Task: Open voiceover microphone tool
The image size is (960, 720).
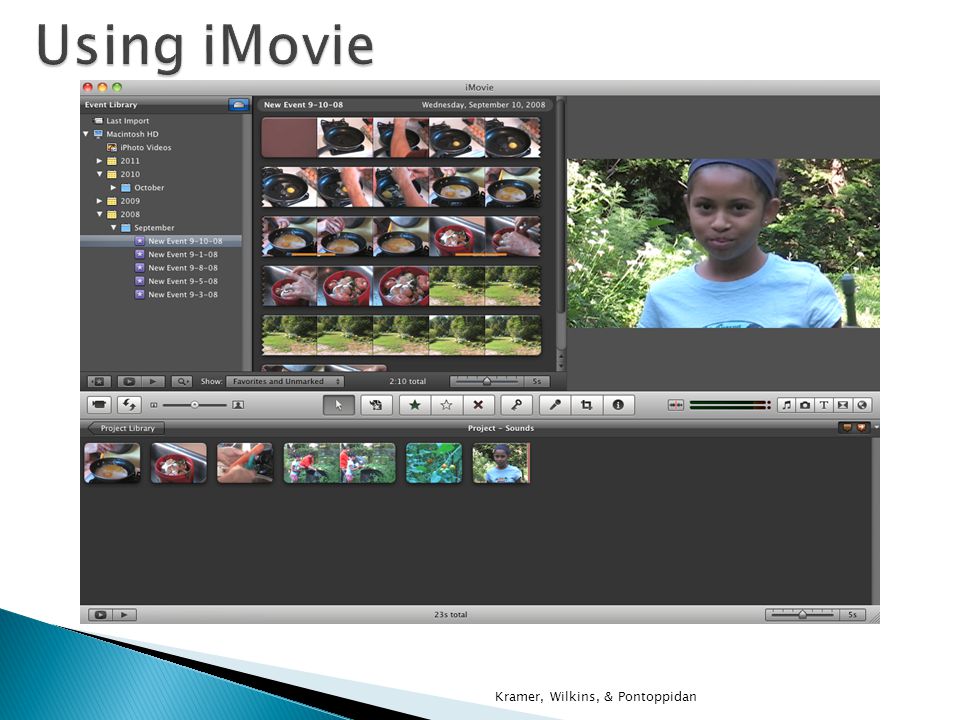Action: click(555, 405)
